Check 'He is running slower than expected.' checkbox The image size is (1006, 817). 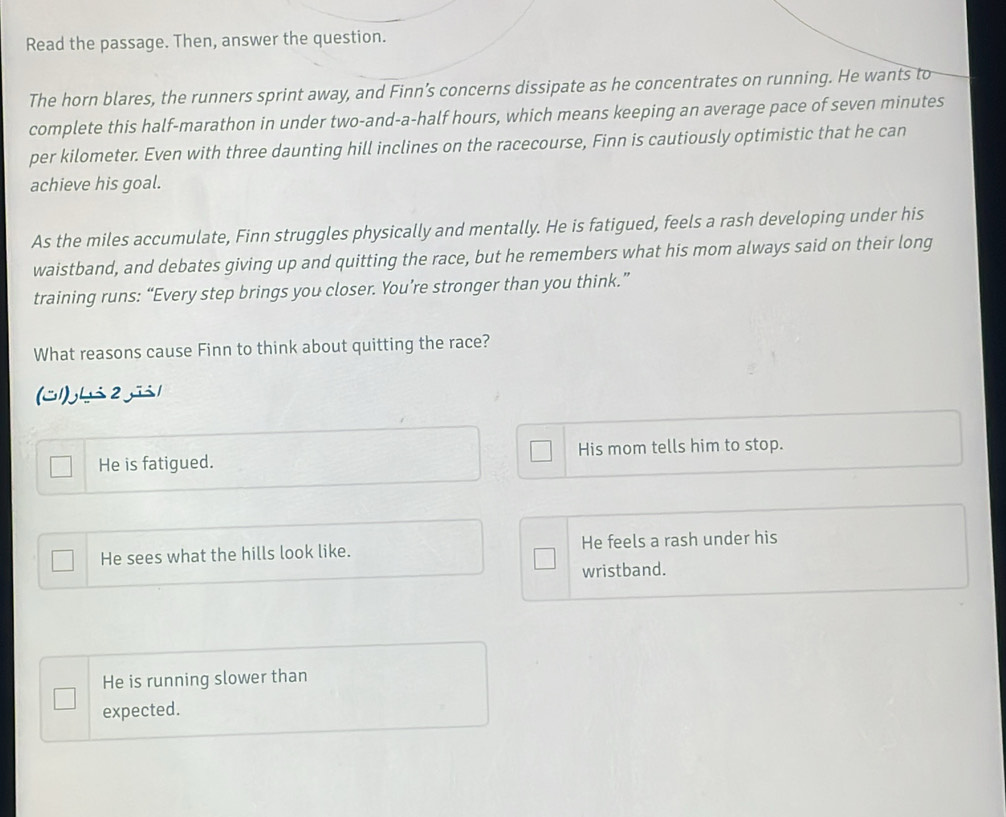click(64, 698)
